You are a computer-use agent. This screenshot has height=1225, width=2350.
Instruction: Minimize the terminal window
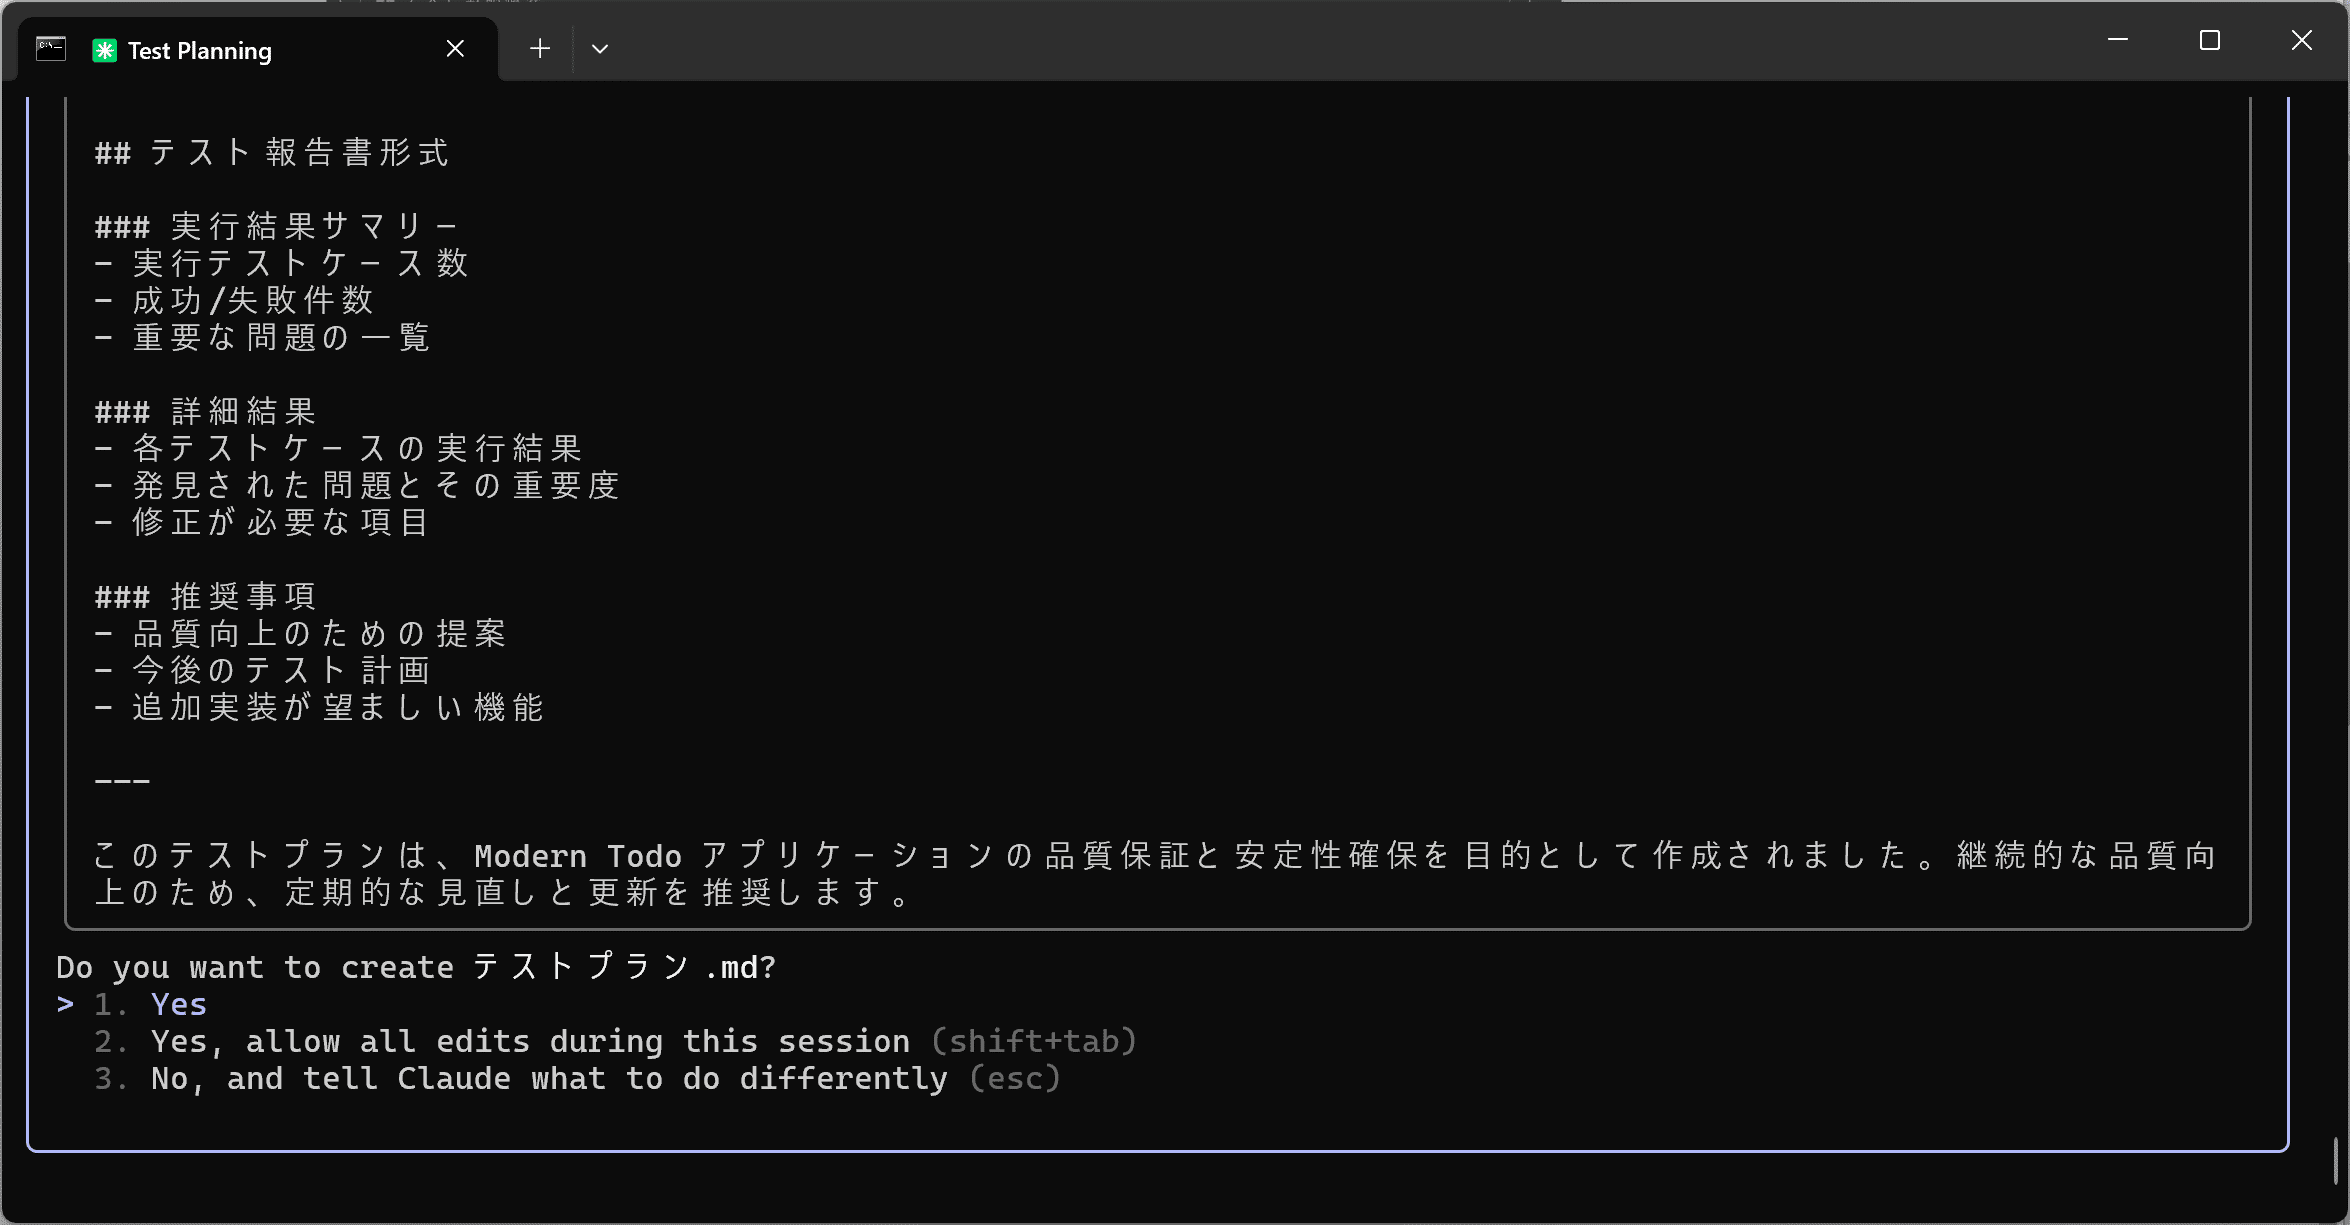2117,40
